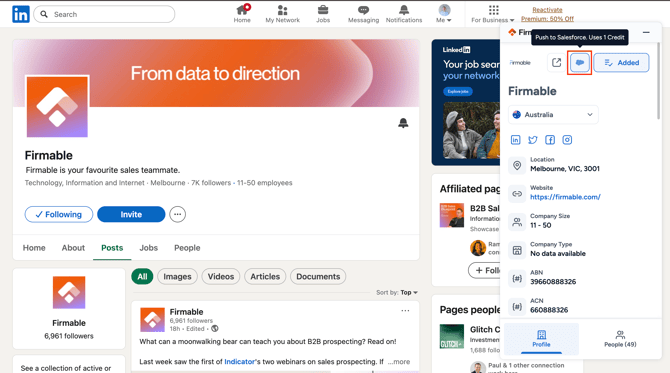
Task: Focus the LinkedIn Search field
Action: (104, 14)
